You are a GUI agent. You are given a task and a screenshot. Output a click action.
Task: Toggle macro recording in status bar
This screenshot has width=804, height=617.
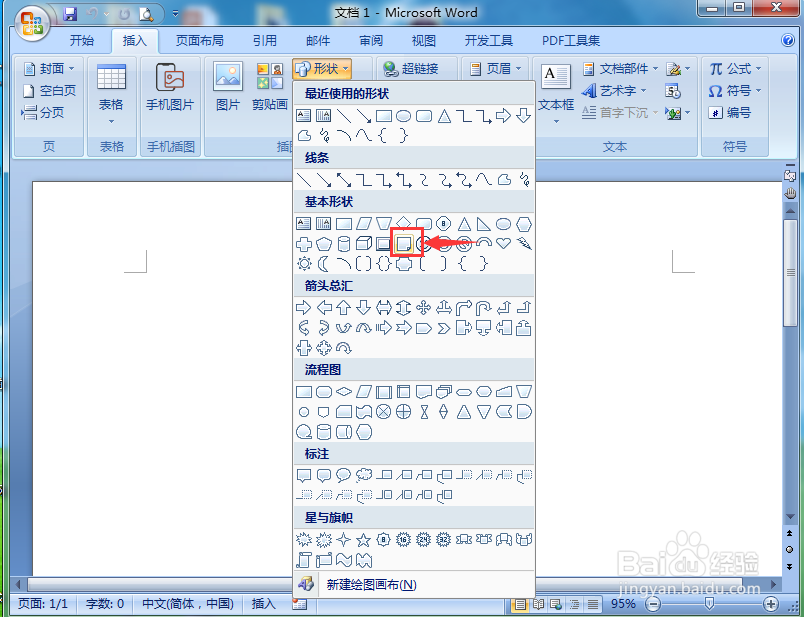(x=300, y=605)
